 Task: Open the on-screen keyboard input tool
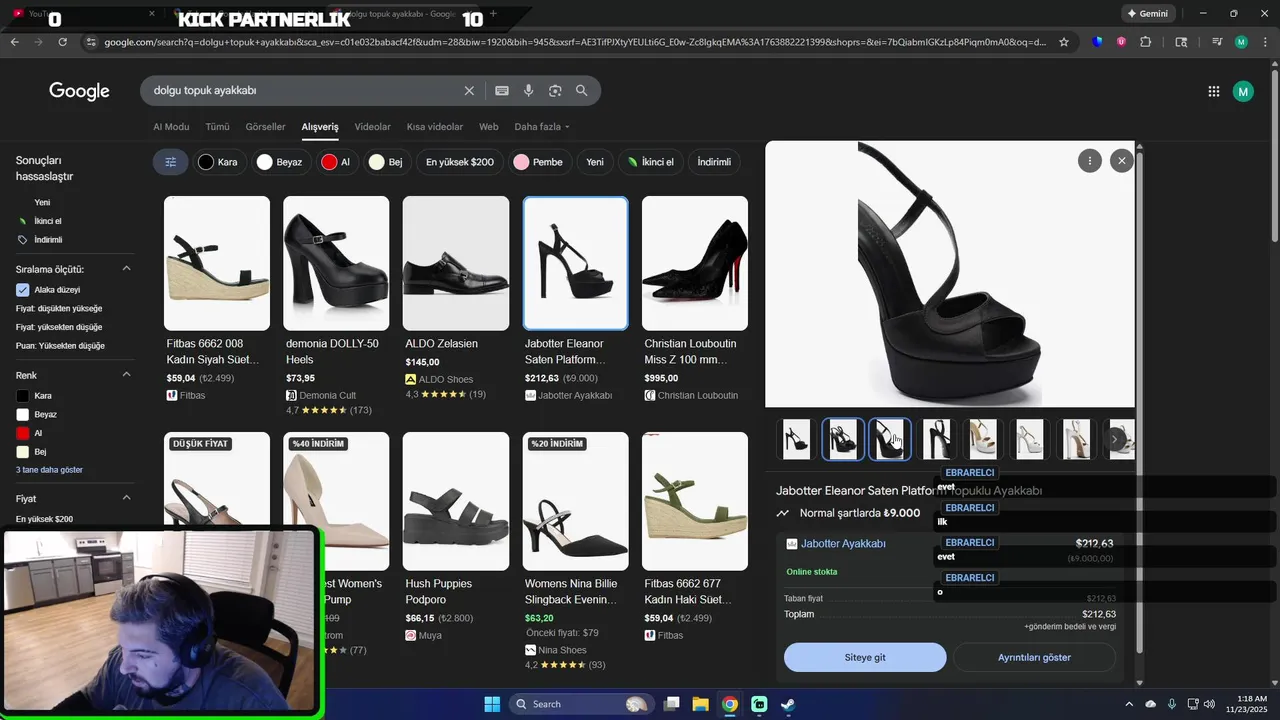click(502, 90)
